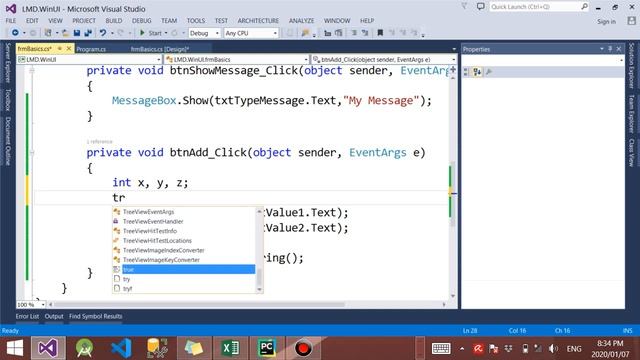Click the Start debugging button
The width and height of the screenshot is (640, 360).
[151, 33]
